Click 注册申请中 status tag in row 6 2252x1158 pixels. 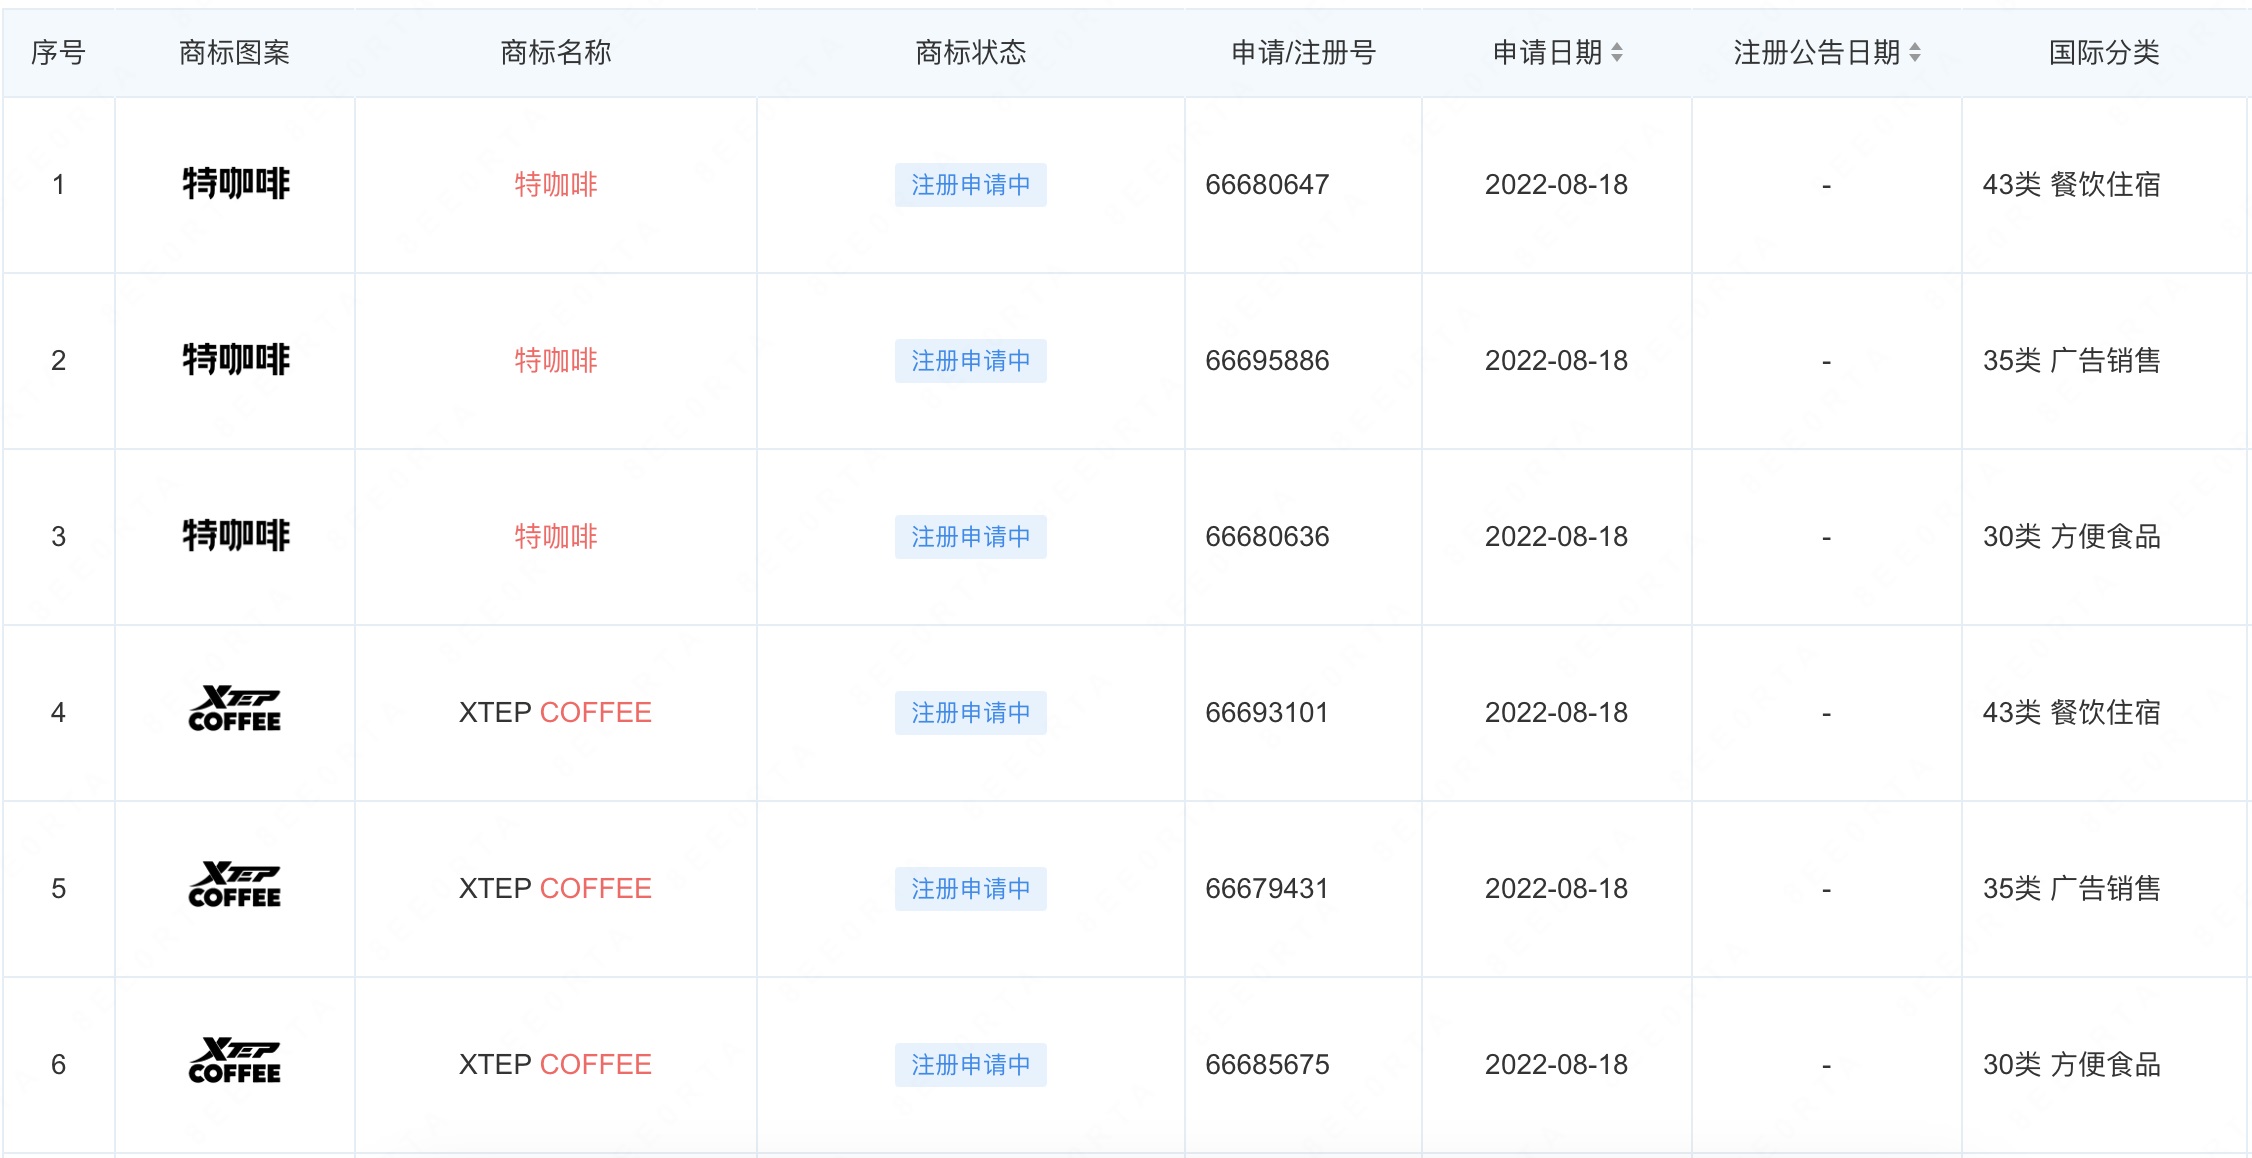(x=970, y=1065)
